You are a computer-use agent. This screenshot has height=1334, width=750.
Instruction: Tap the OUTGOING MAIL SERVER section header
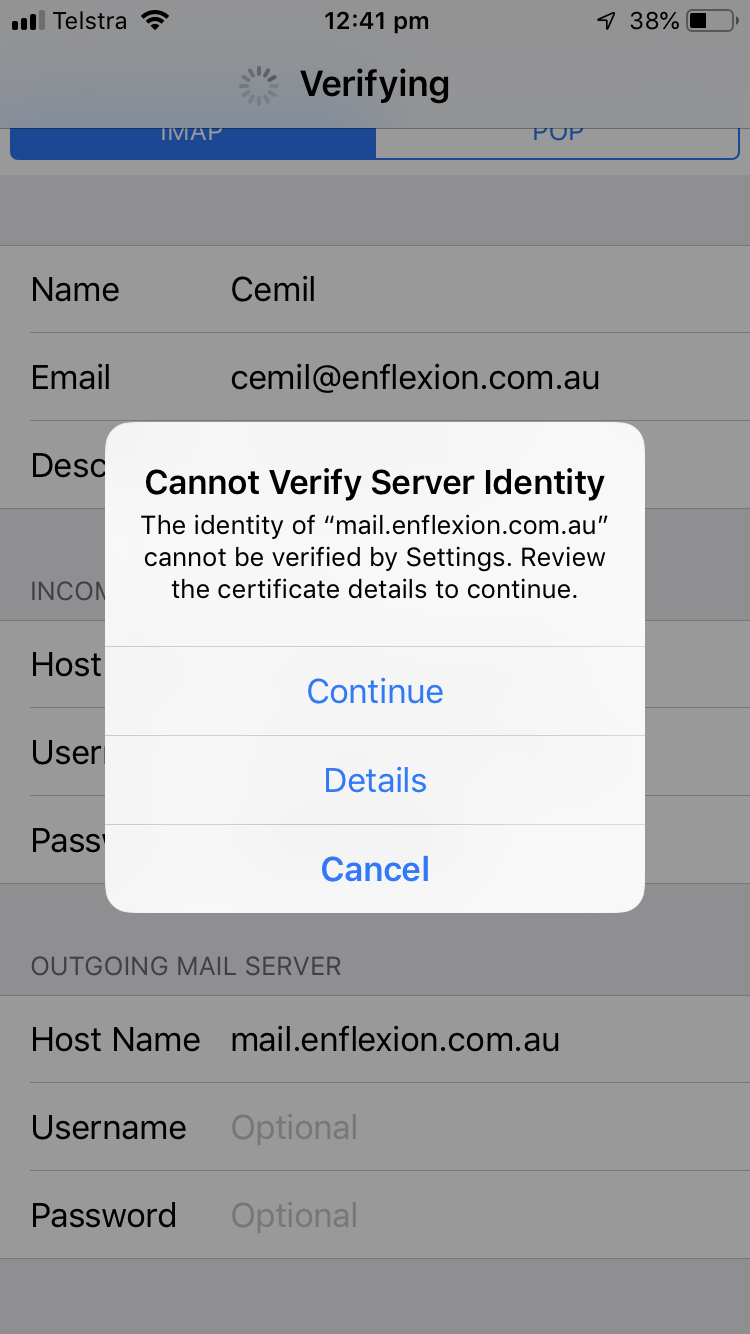point(186,966)
